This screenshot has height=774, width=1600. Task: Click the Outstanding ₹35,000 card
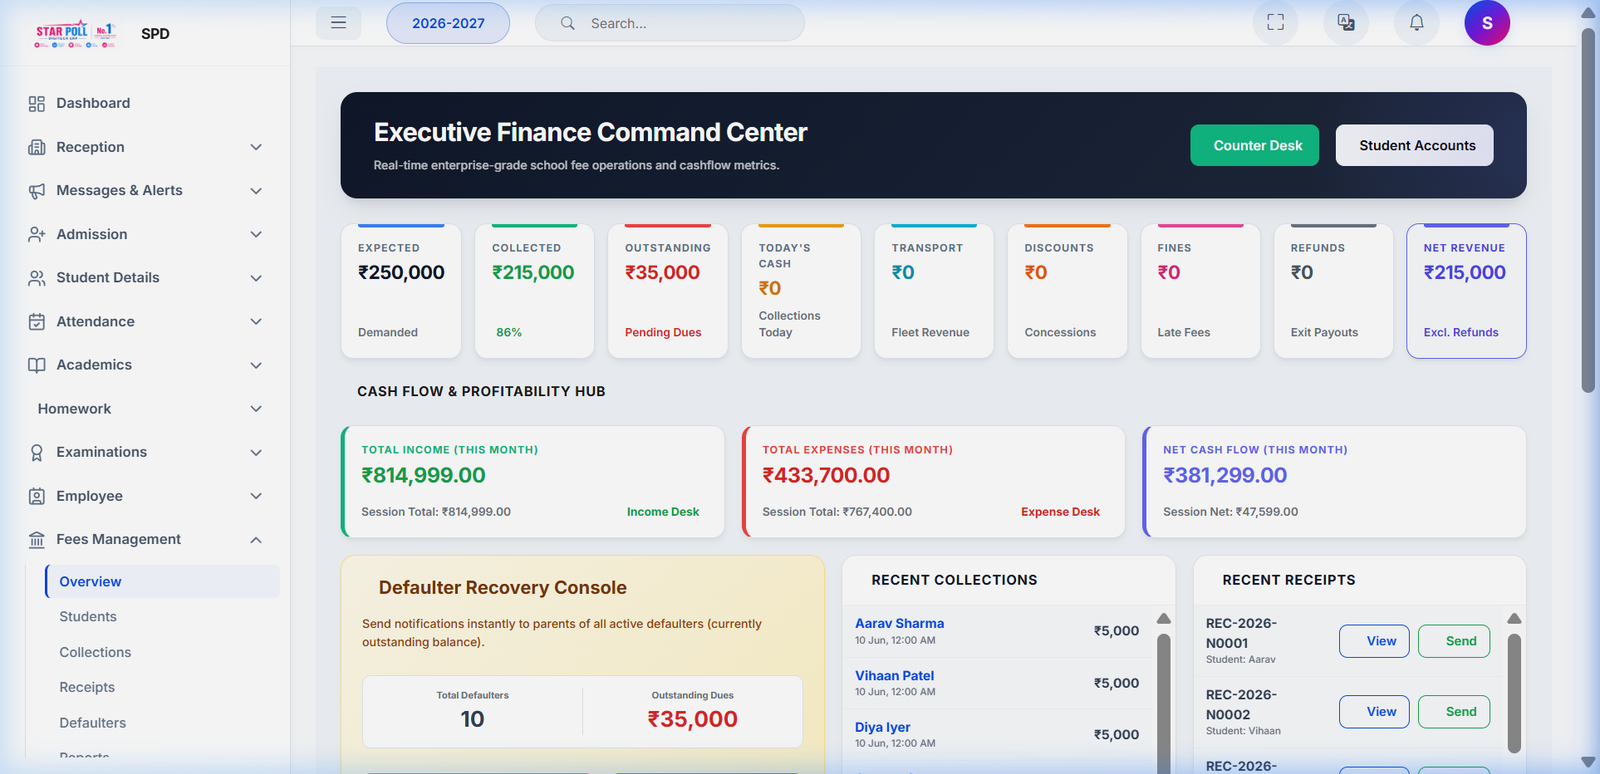click(x=667, y=291)
